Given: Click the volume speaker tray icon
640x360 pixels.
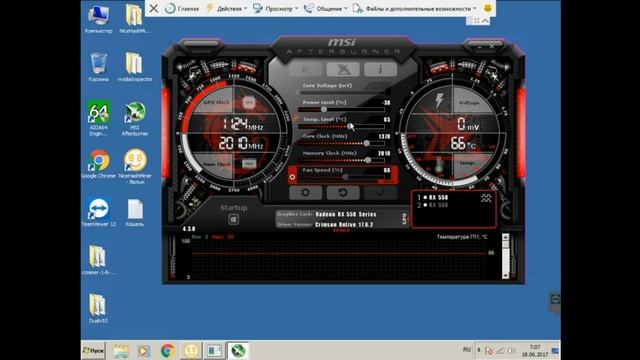Looking at the screenshot, I should point(511,351).
